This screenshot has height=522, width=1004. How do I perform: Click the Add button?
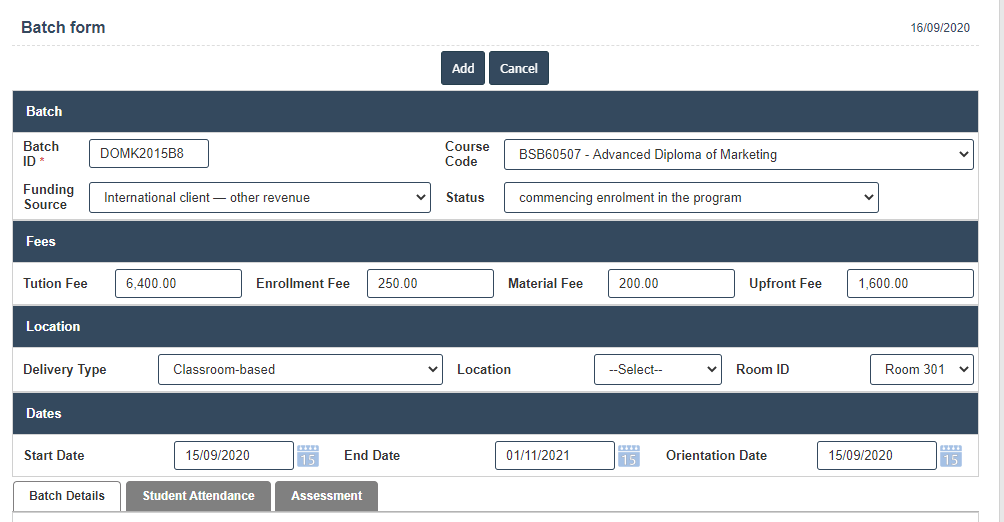point(463,68)
